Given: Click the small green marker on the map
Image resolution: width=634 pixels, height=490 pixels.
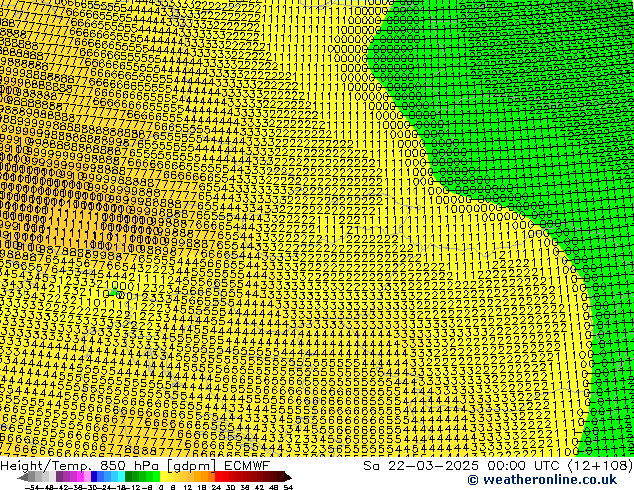Looking at the screenshot, I should click(x=114, y=291).
